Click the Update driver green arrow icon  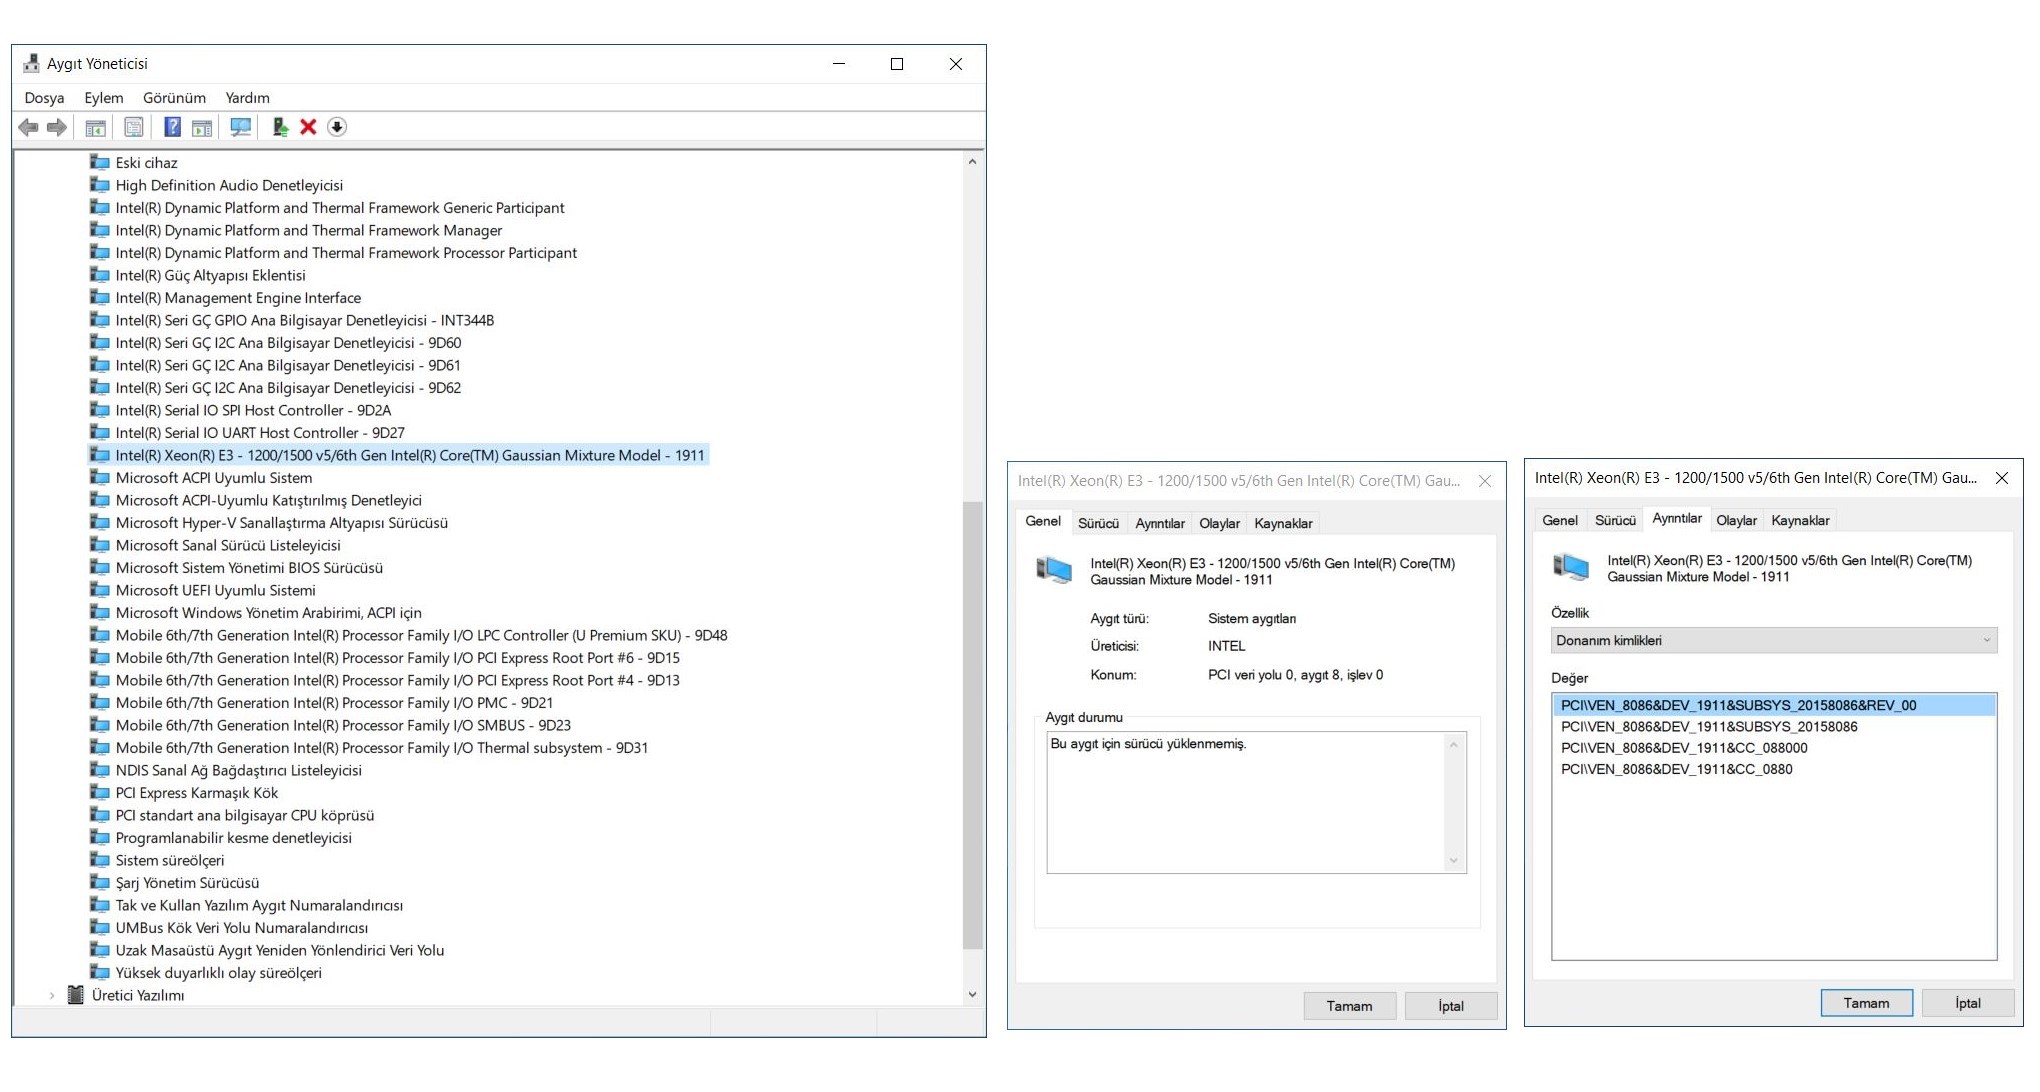[280, 127]
